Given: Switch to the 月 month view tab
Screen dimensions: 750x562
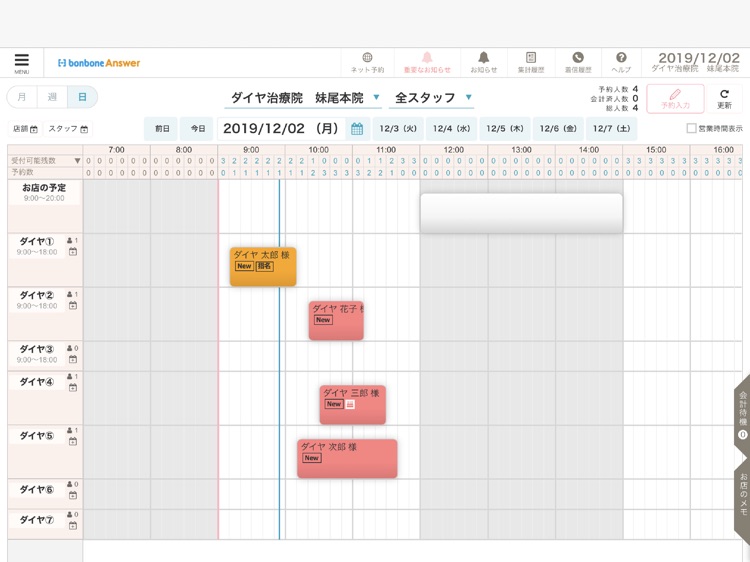Looking at the screenshot, I should point(22,97).
